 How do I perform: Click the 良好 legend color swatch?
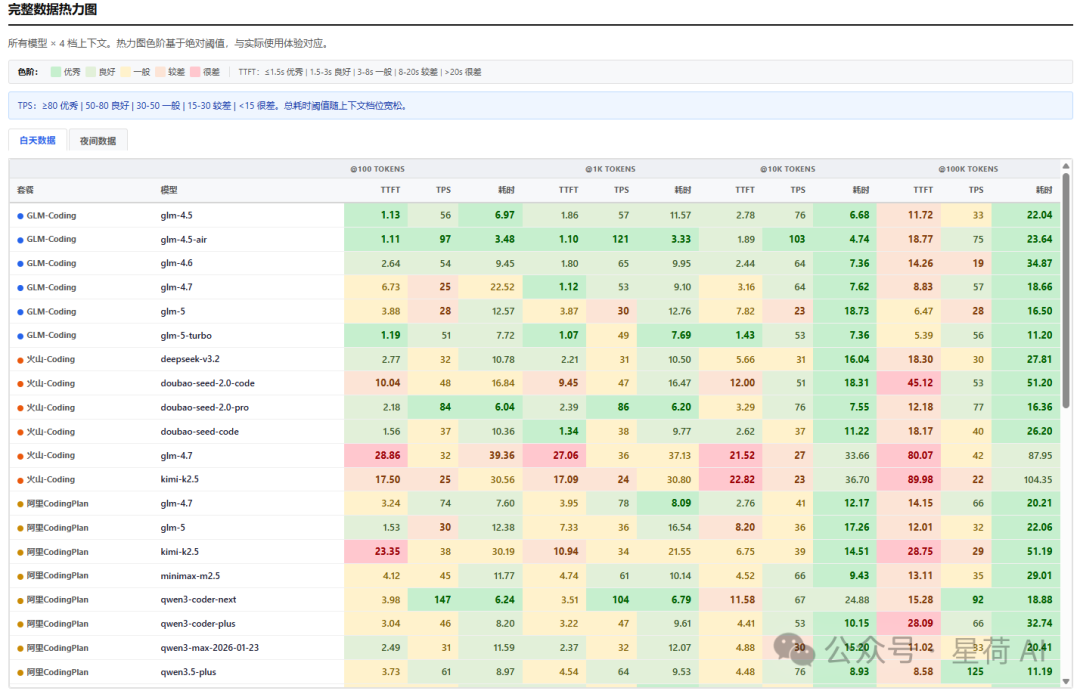(x=91, y=72)
